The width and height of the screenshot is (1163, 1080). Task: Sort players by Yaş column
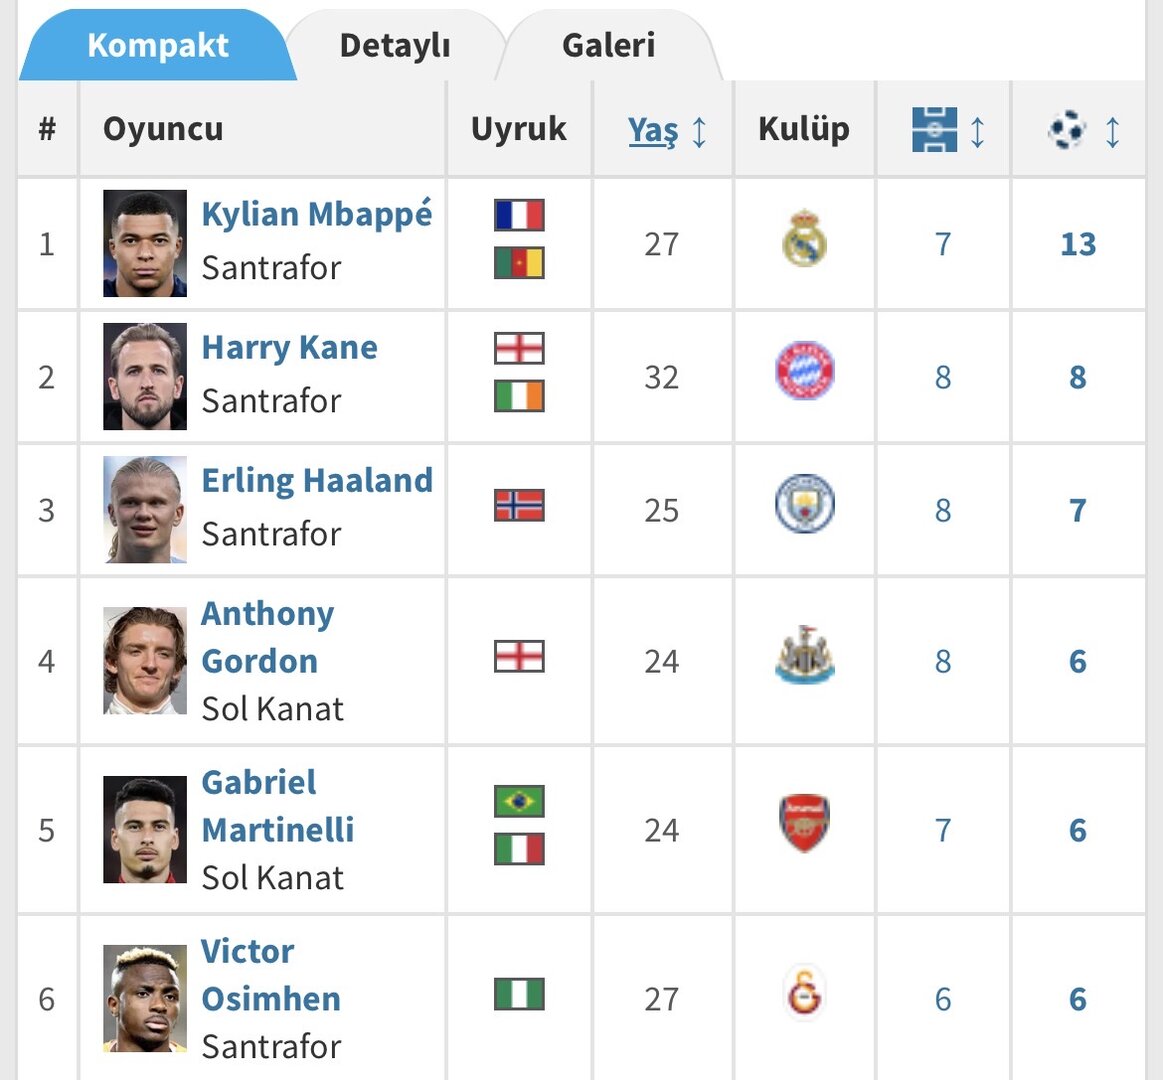(x=653, y=130)
